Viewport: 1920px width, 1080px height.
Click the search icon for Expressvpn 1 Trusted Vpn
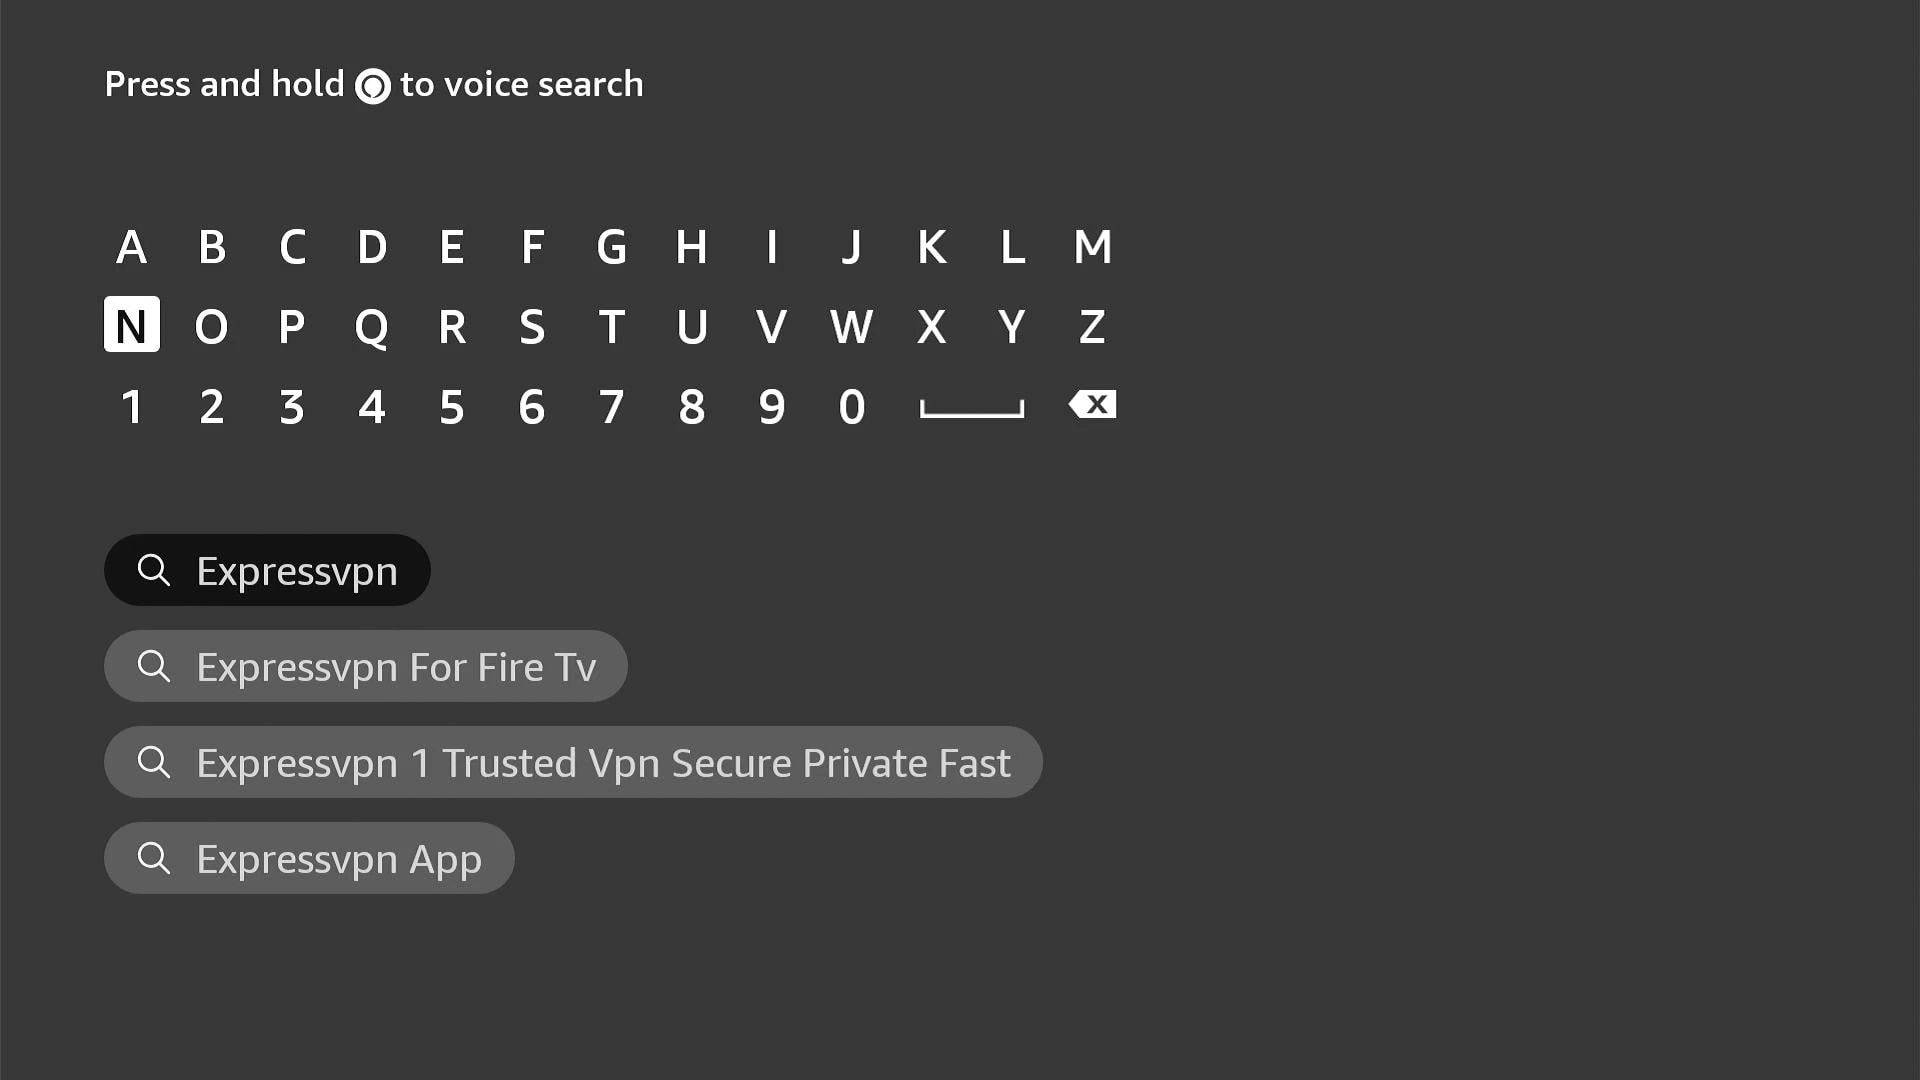pos(154,762)
